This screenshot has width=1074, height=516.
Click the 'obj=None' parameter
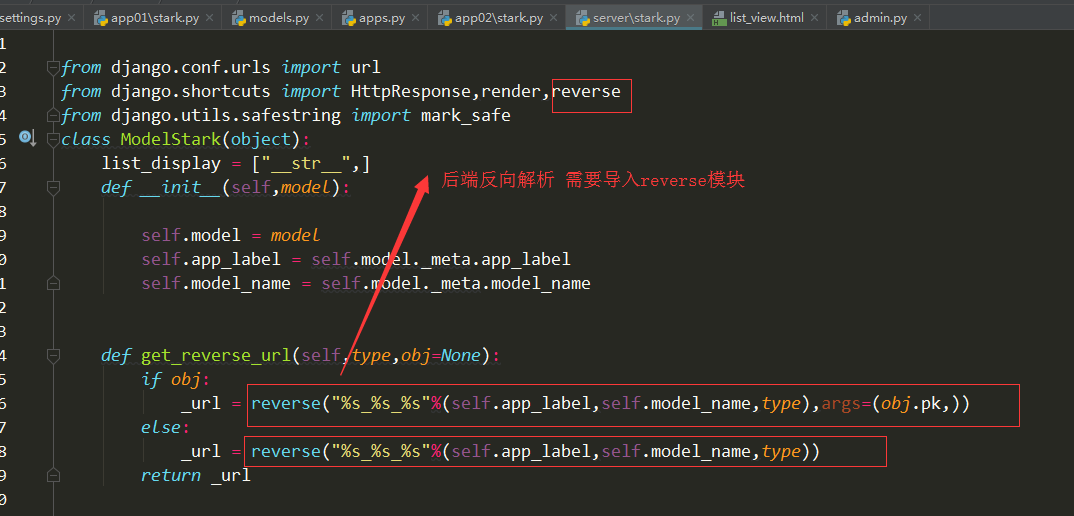click(440, 355)
